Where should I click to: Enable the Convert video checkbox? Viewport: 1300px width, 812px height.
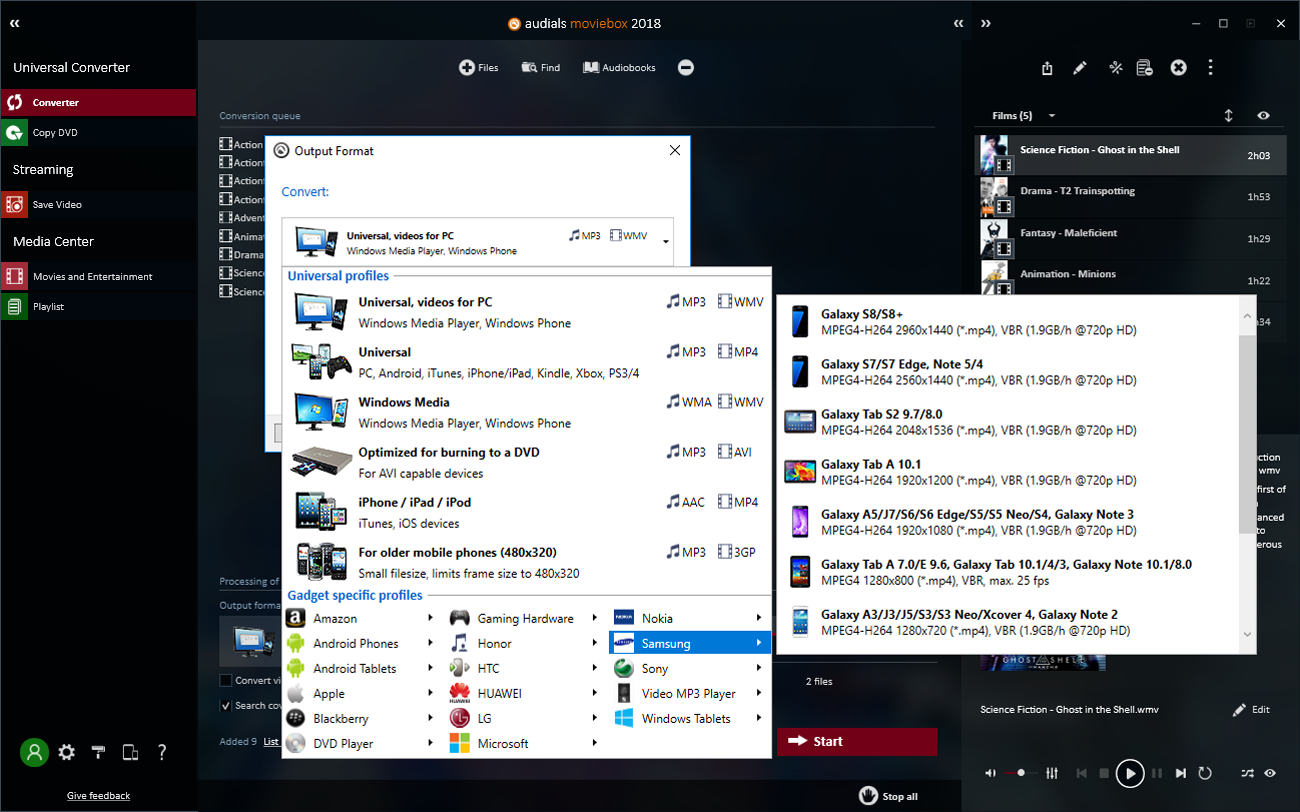point(226,681)
